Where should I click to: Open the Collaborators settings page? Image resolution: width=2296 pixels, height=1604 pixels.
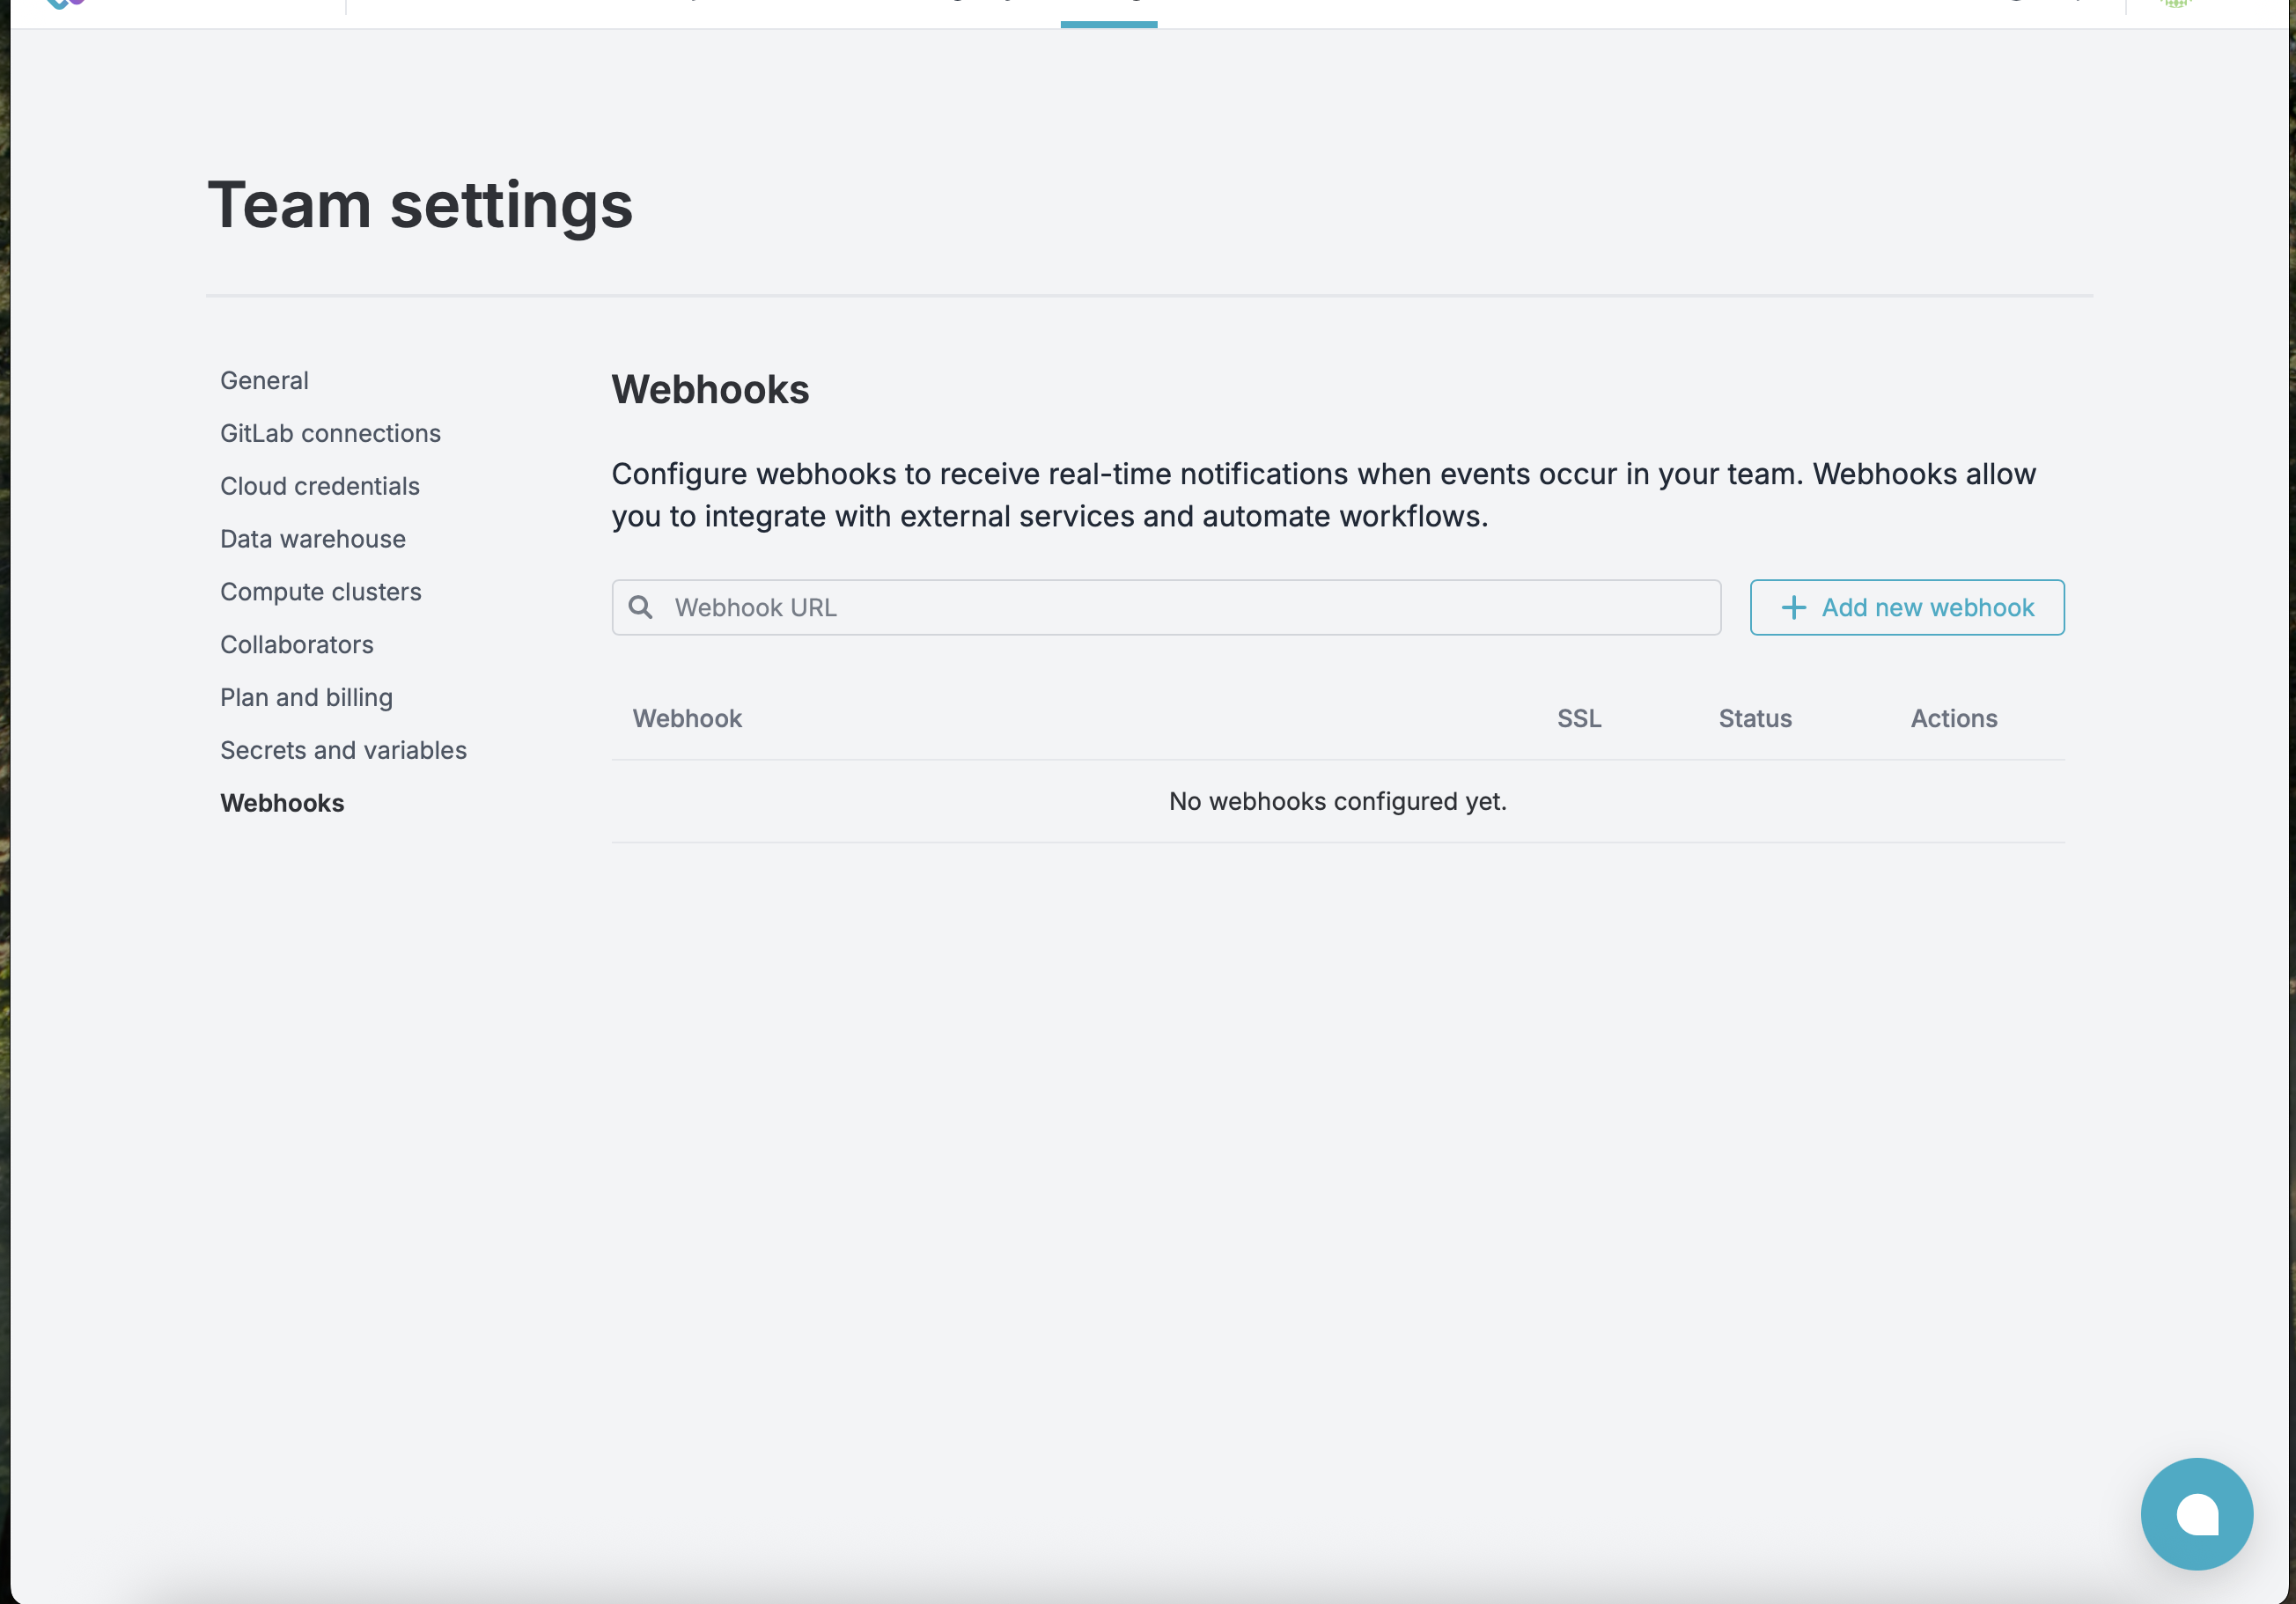tap(296, 644)
